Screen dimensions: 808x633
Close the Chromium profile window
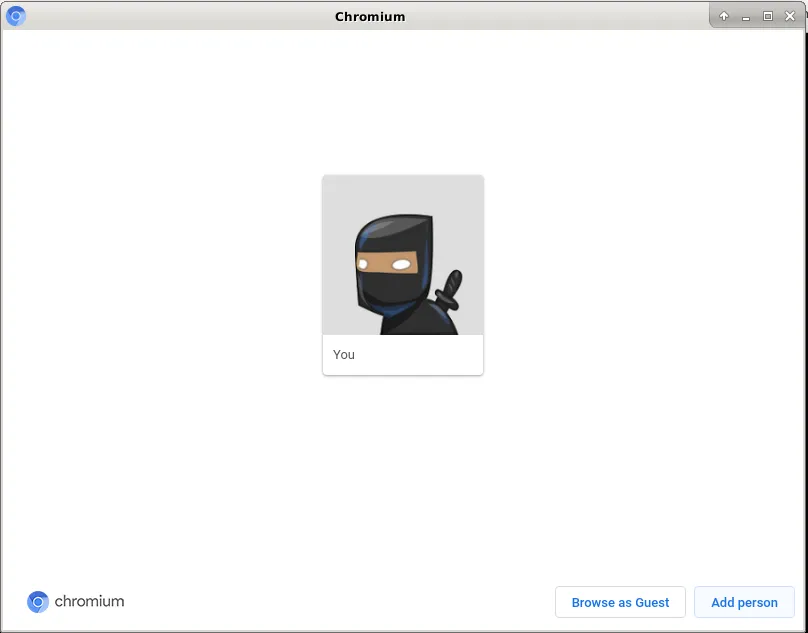coord(790,16)
